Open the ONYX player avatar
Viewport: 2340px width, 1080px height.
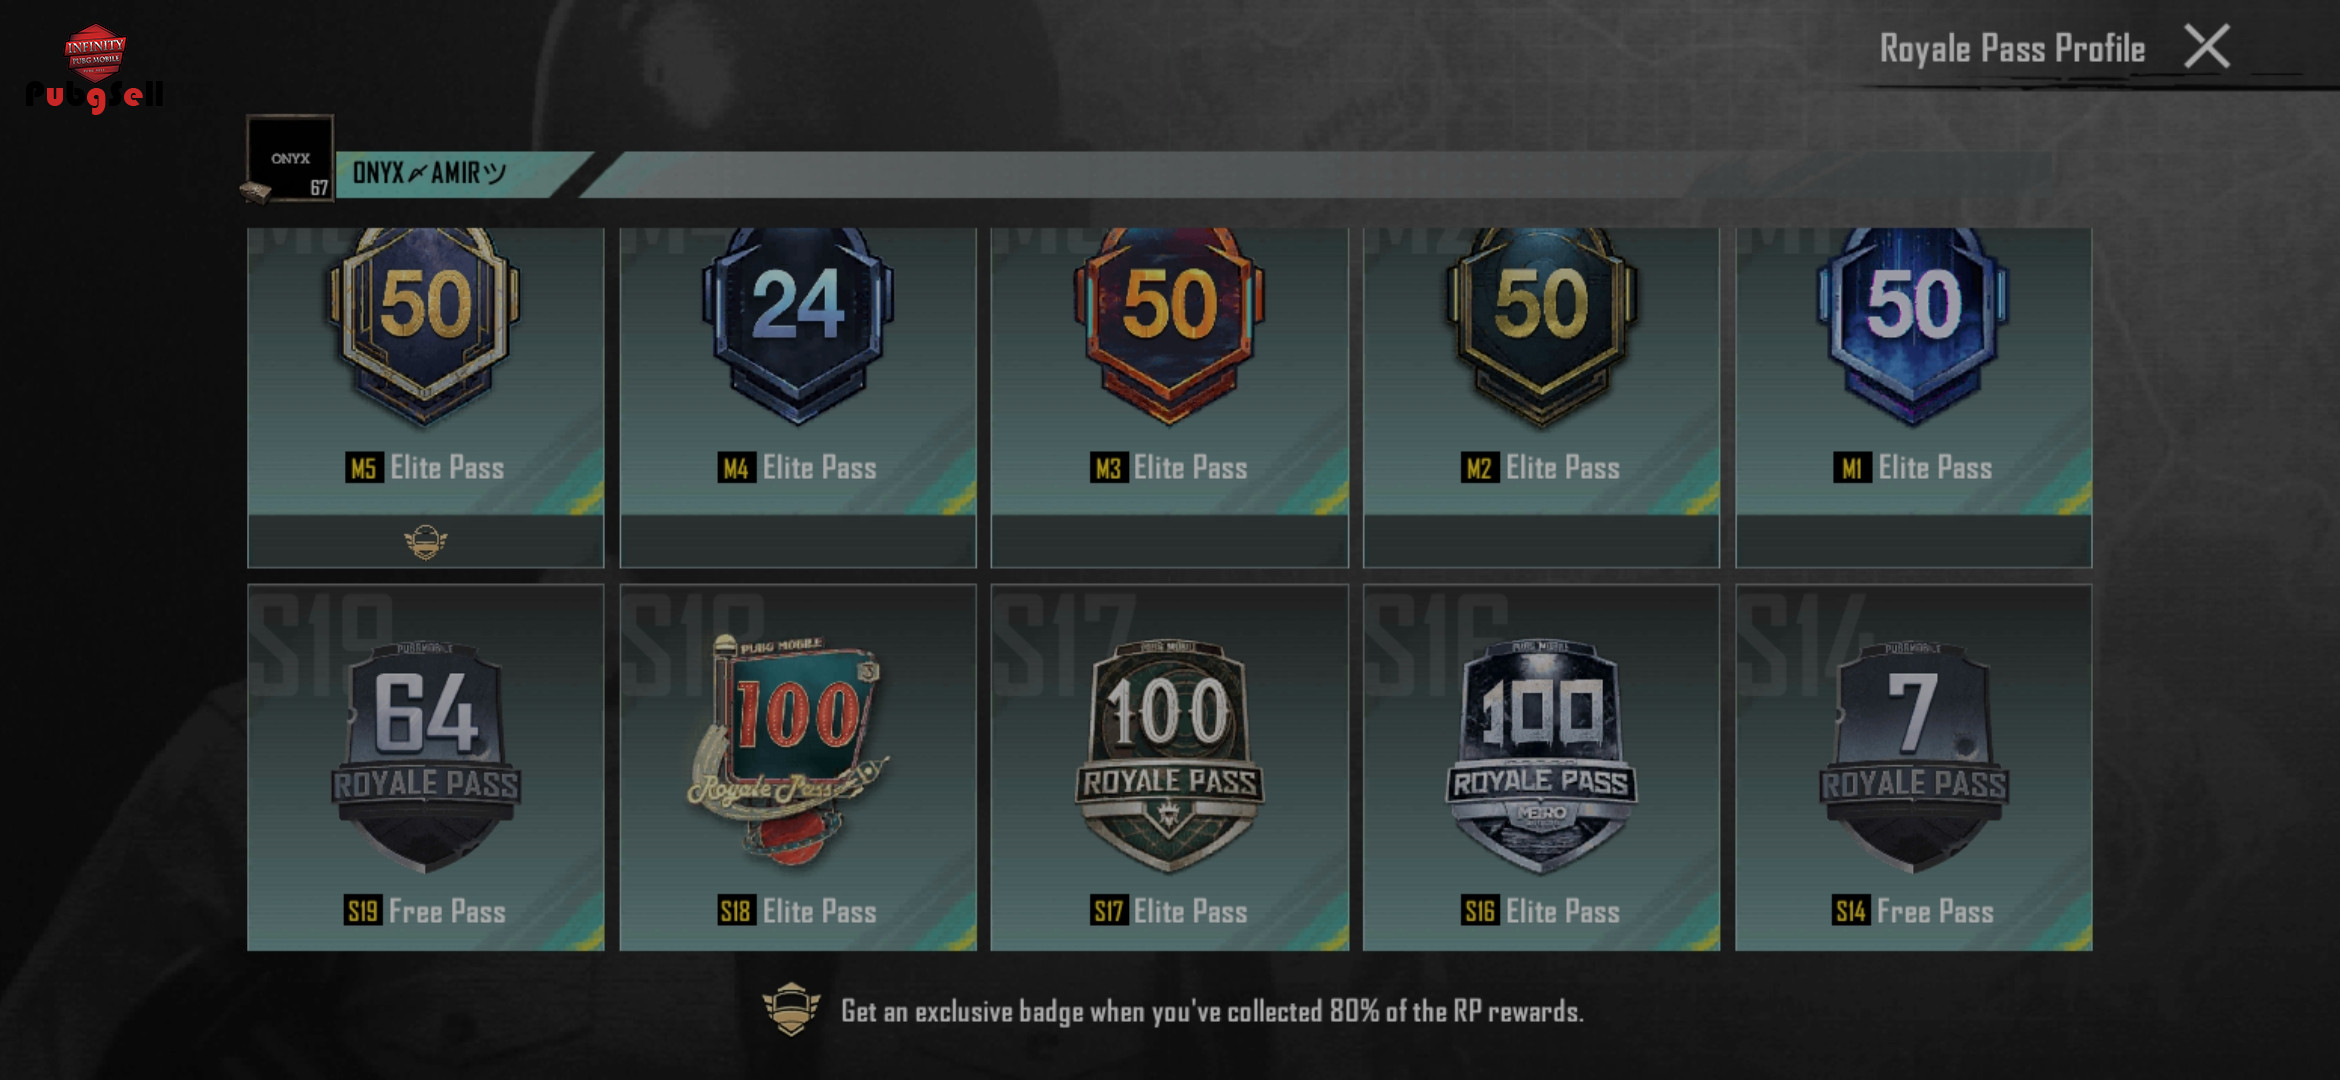[x=290, y=158]
